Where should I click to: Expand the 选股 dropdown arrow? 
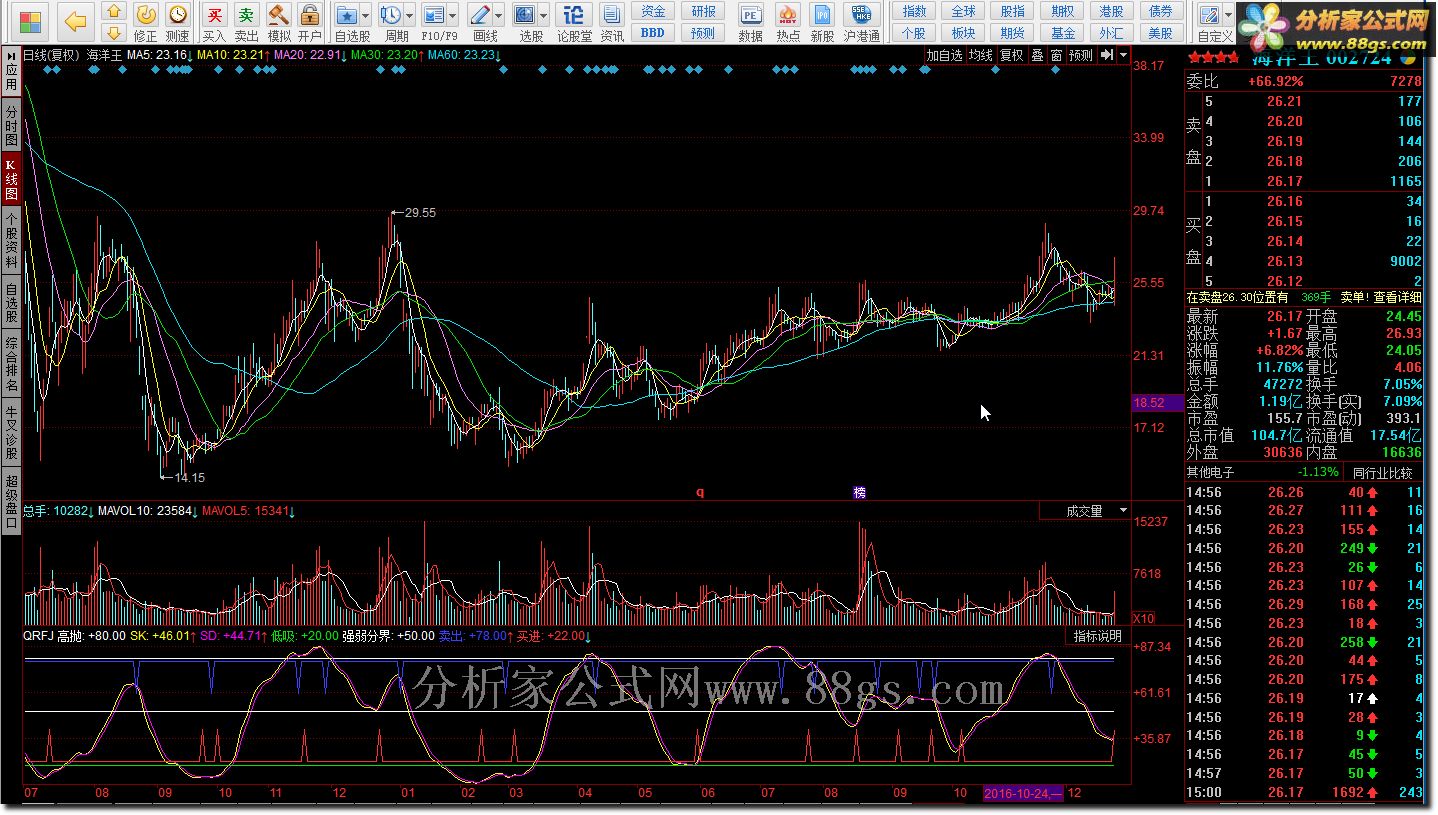coord(544,16)
